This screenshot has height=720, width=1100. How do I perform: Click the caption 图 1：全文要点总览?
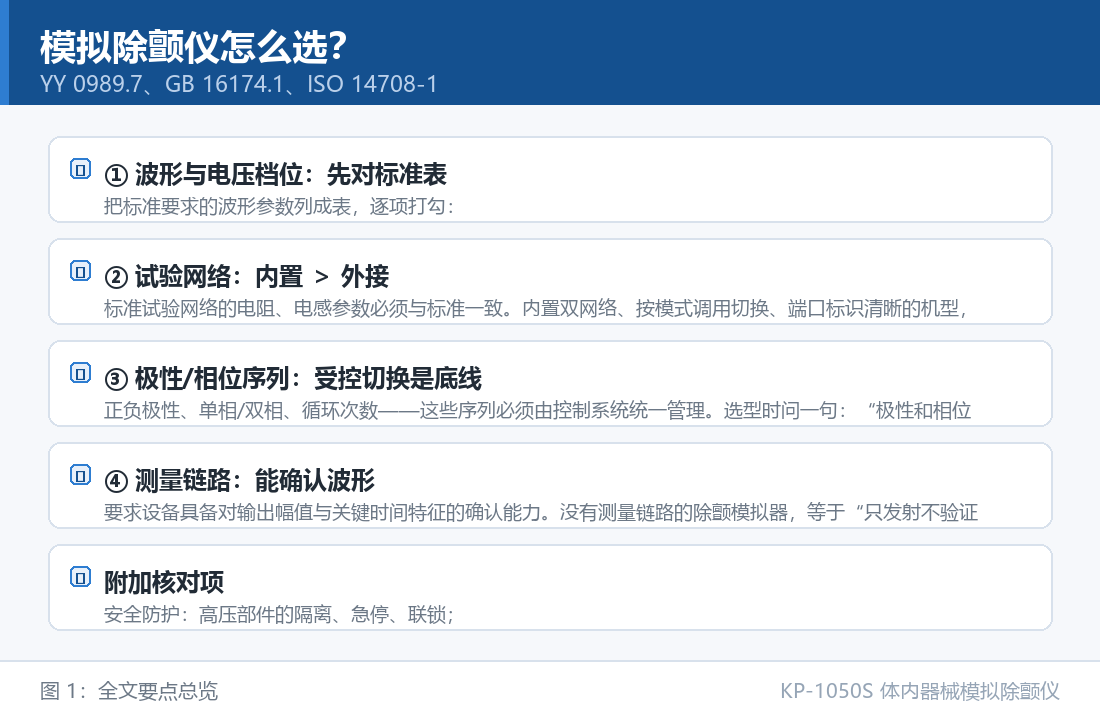click(129, 691)
